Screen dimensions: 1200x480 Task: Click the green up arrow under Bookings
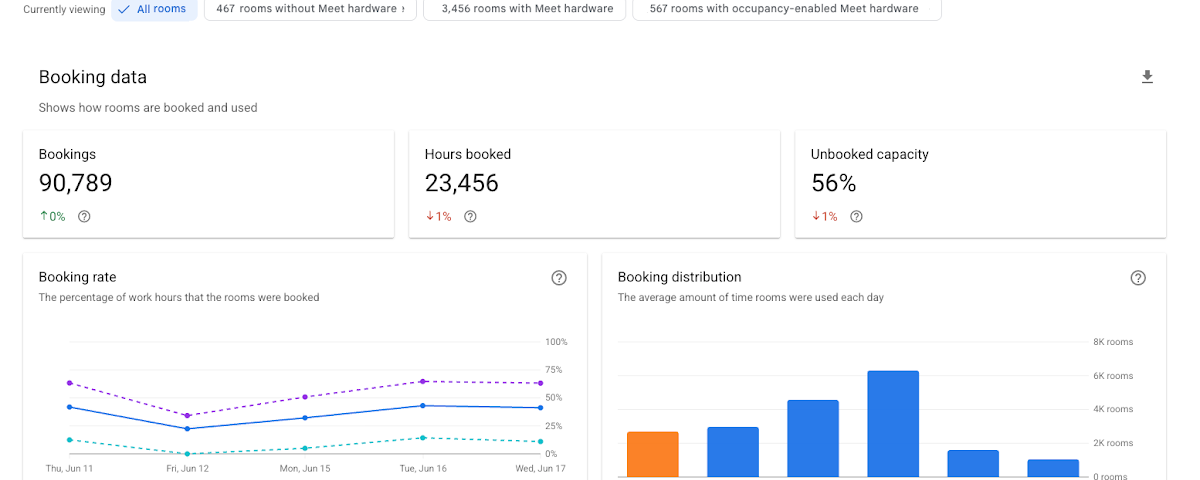pyautogui.click(x=43, y=216)
